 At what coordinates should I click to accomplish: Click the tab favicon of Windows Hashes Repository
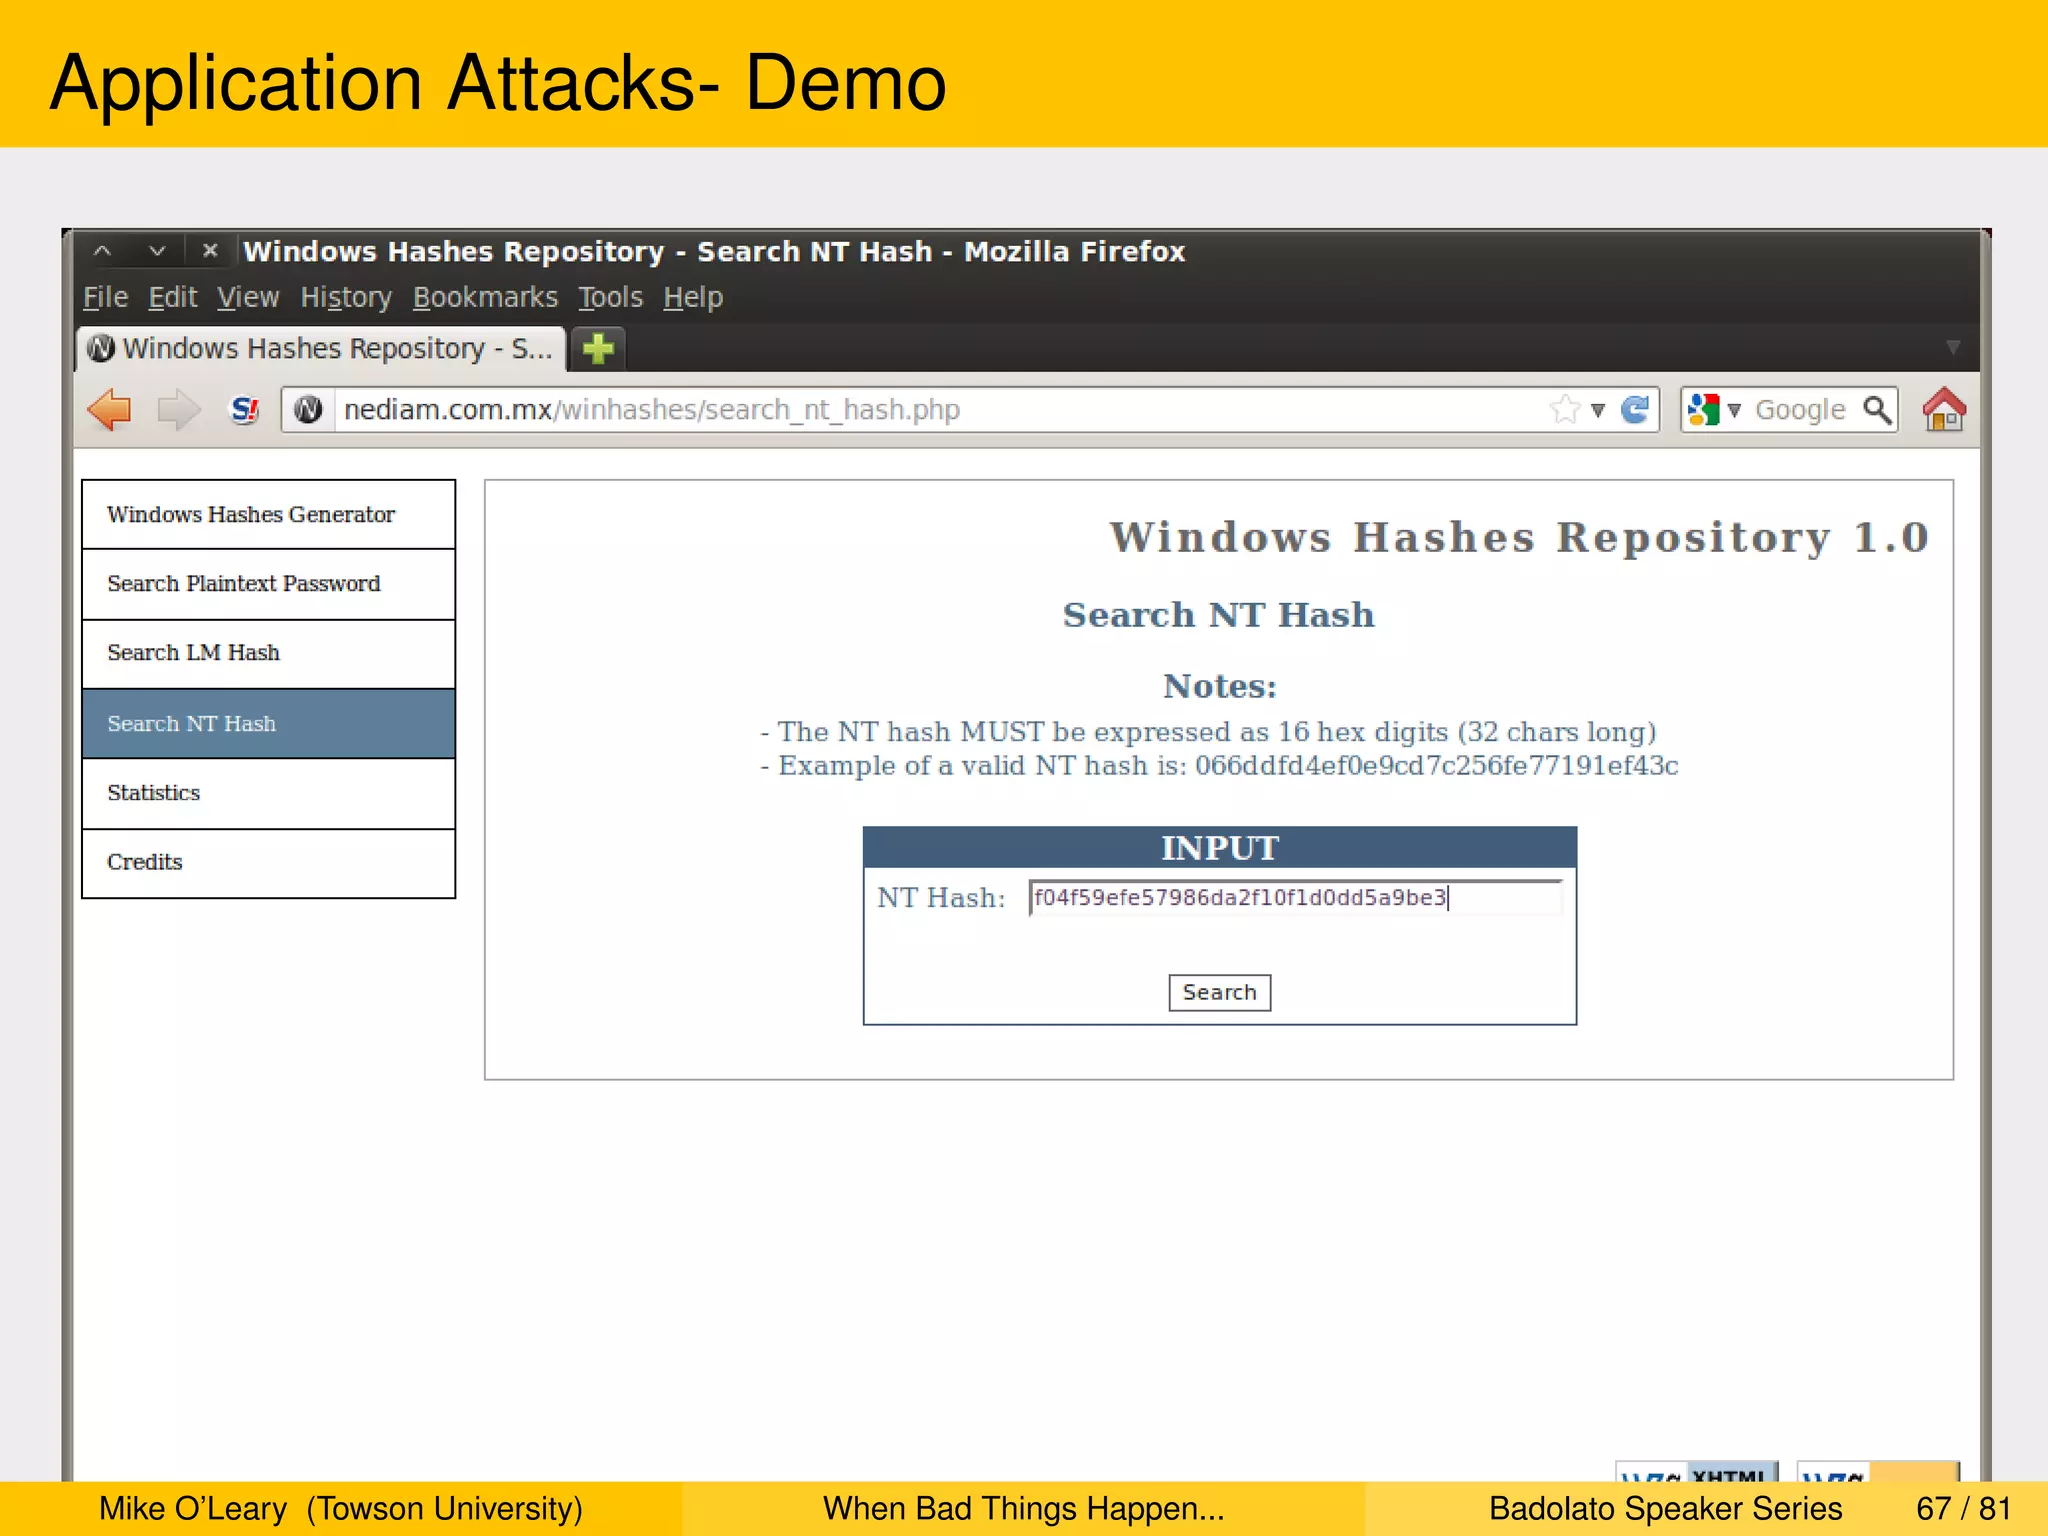coord(101,348)
